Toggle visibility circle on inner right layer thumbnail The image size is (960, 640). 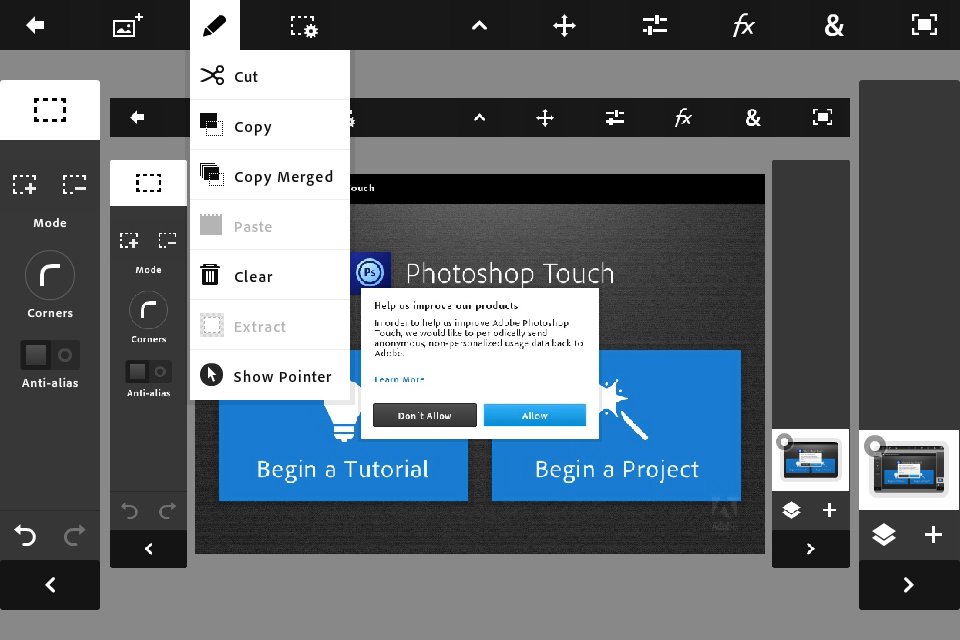(x=784, y=441)
